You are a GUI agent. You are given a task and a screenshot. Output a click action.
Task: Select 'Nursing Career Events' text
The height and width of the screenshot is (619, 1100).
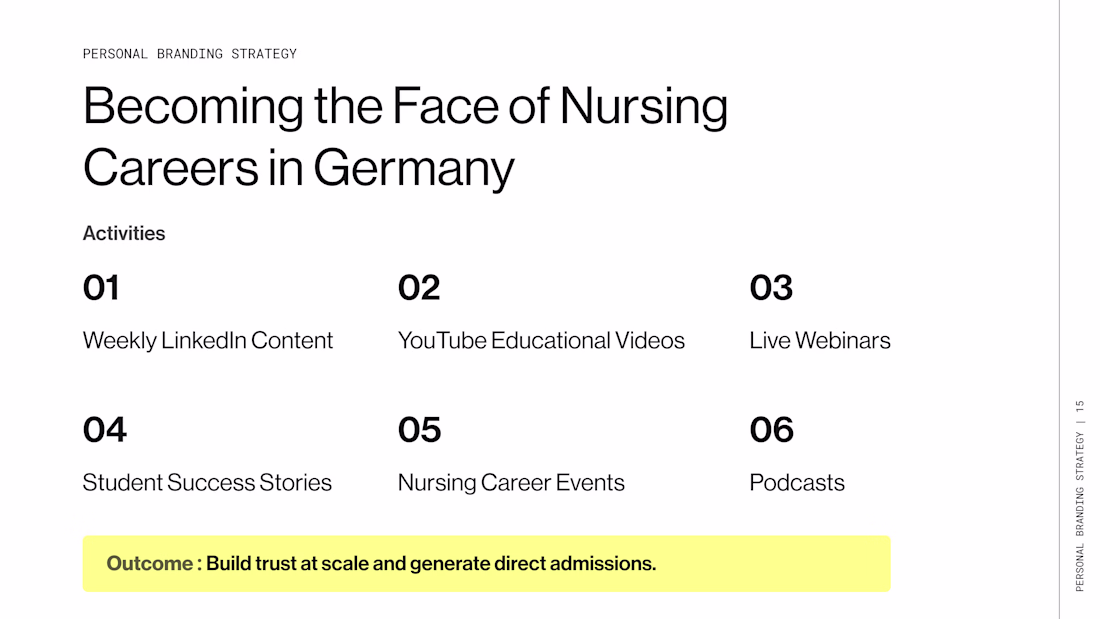[511, 483]
